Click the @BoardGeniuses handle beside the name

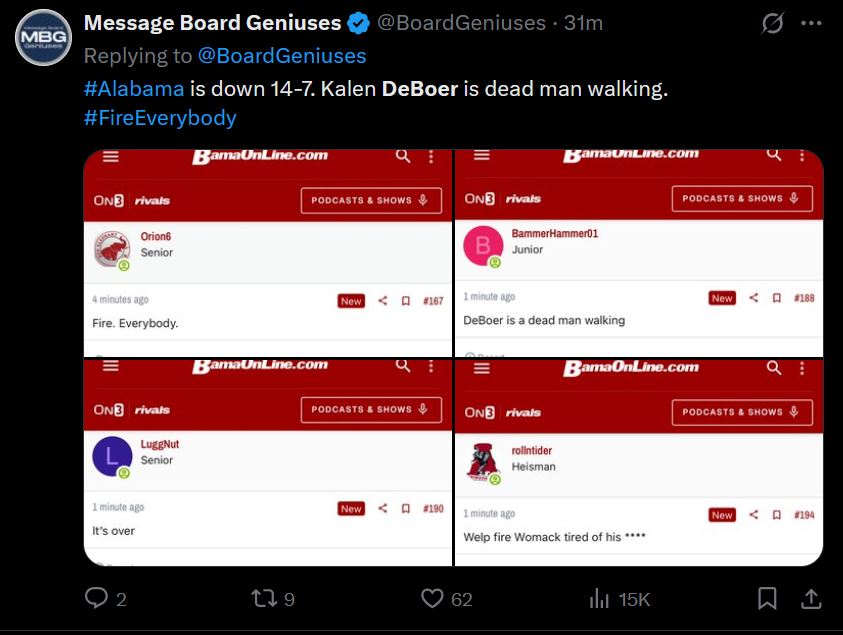pos(461,23)
